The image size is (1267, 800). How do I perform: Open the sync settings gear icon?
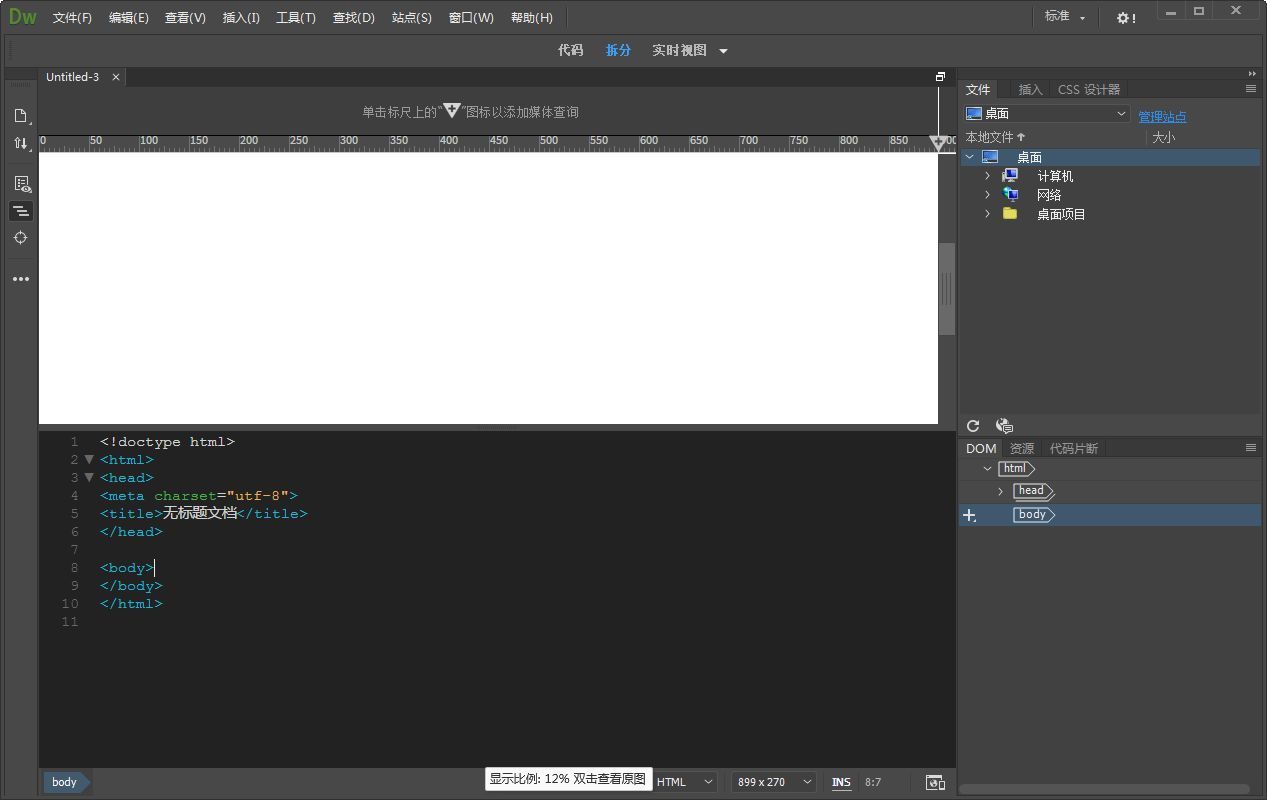pyautogui.click(x=1125, y=18)
